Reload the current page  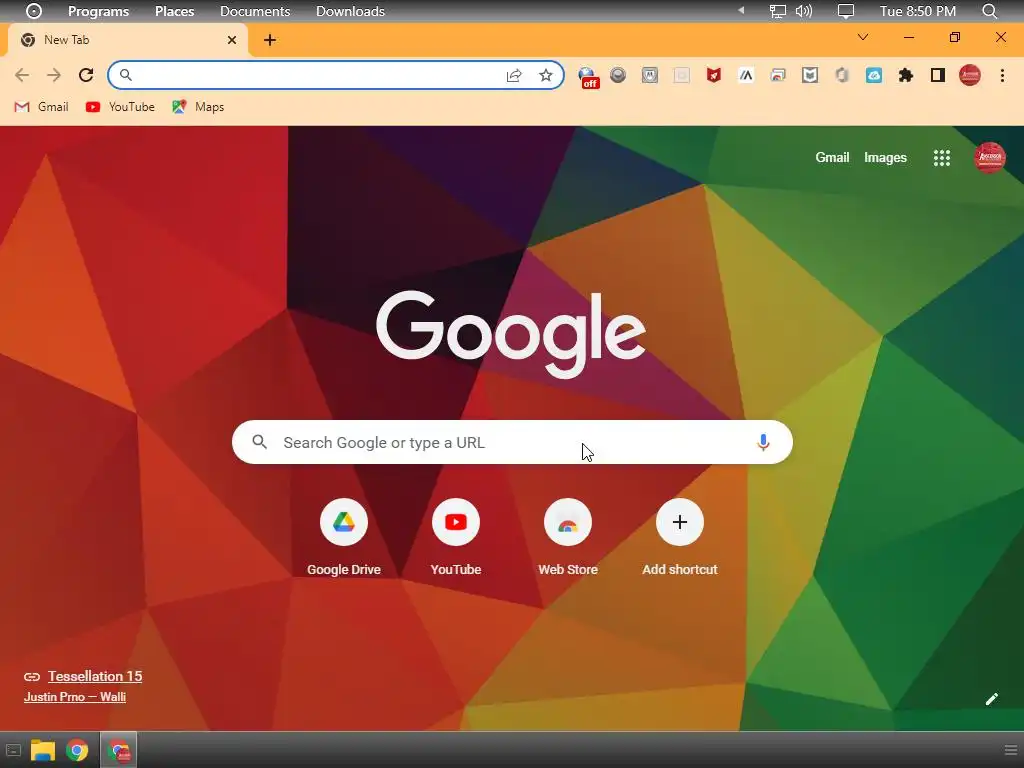86,75
